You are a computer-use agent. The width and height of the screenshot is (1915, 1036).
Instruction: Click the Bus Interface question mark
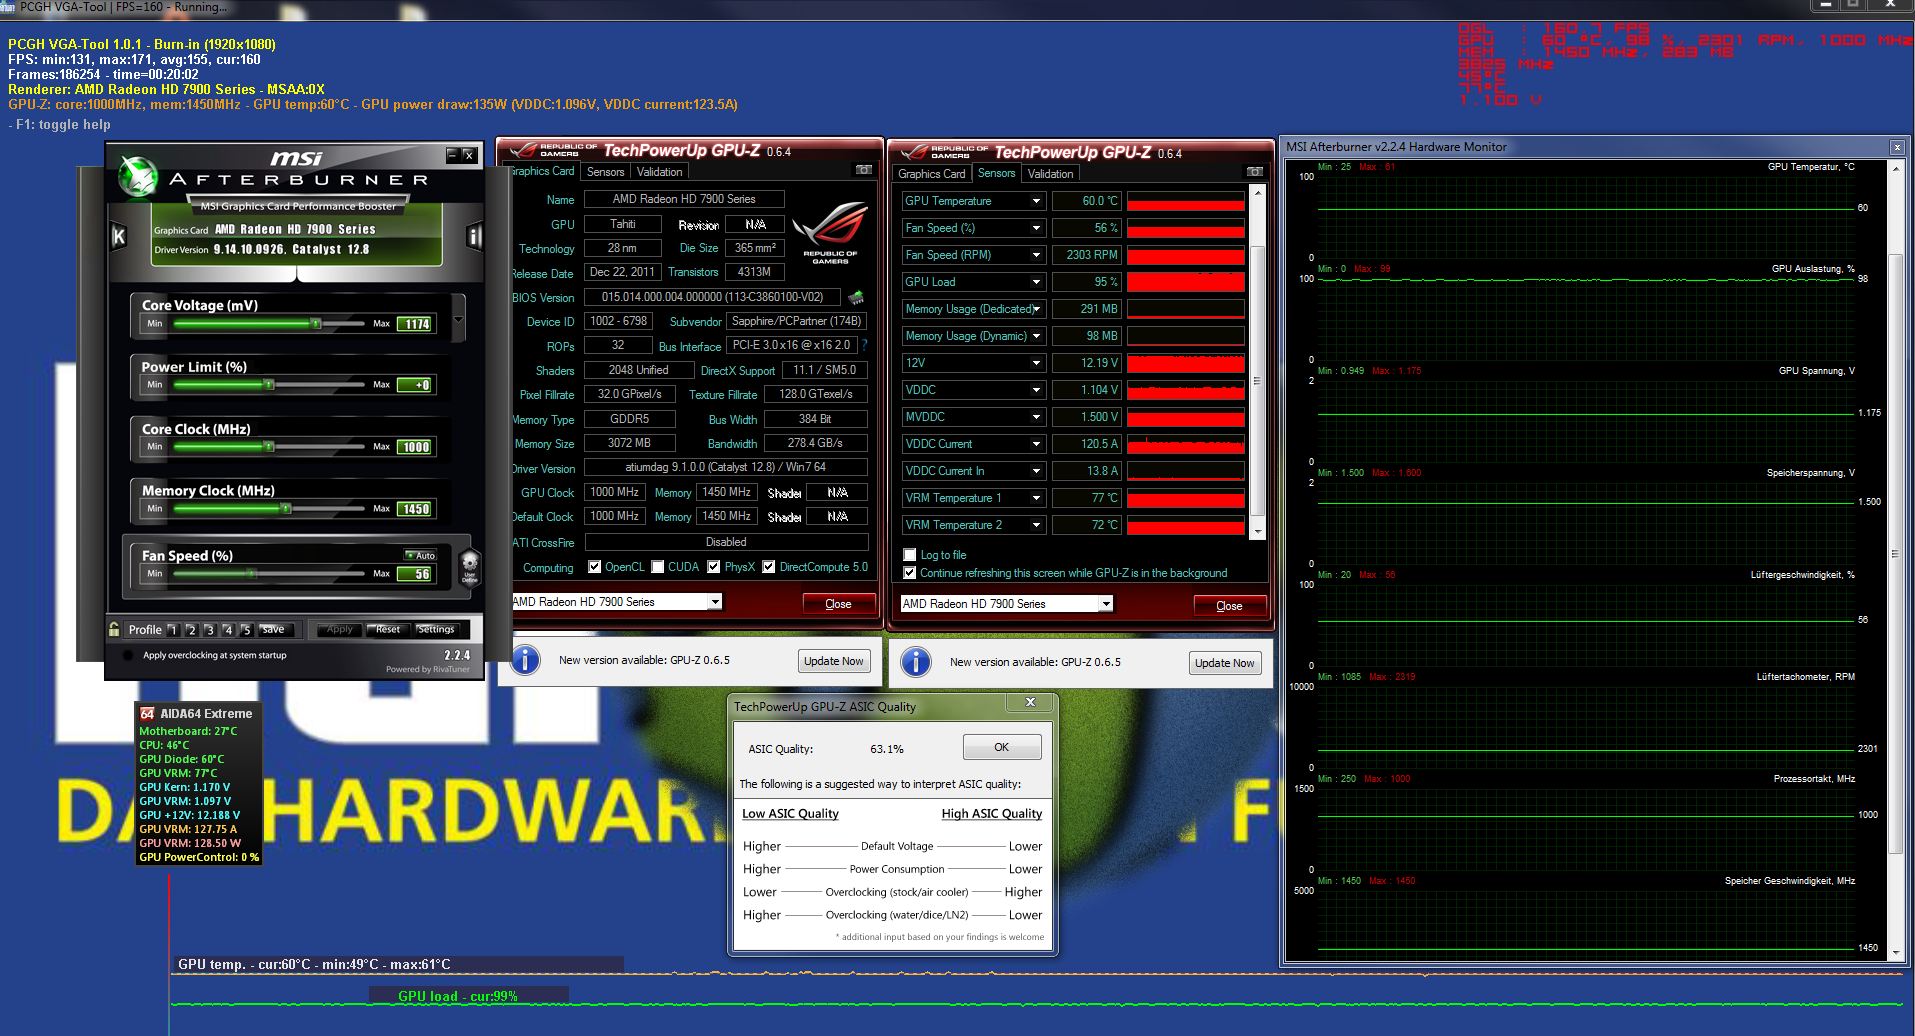pyautogui.click(x=864, y=345)
